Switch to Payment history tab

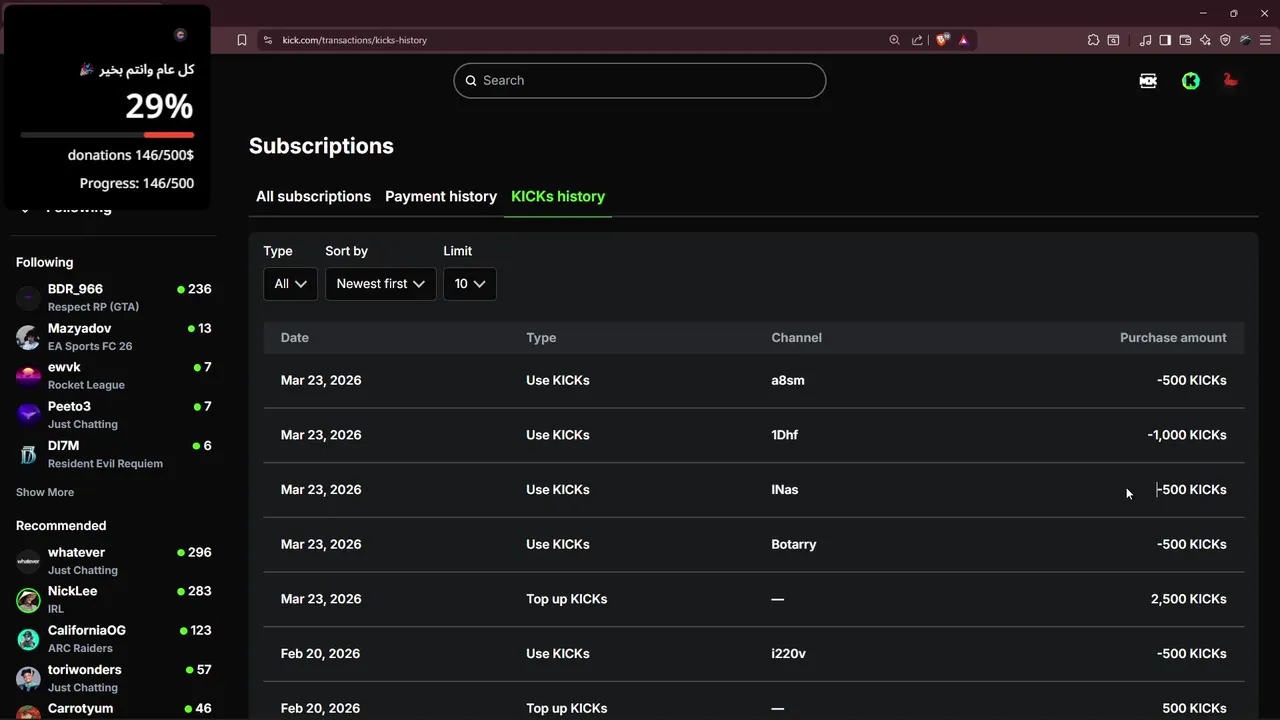coord(441,197)
